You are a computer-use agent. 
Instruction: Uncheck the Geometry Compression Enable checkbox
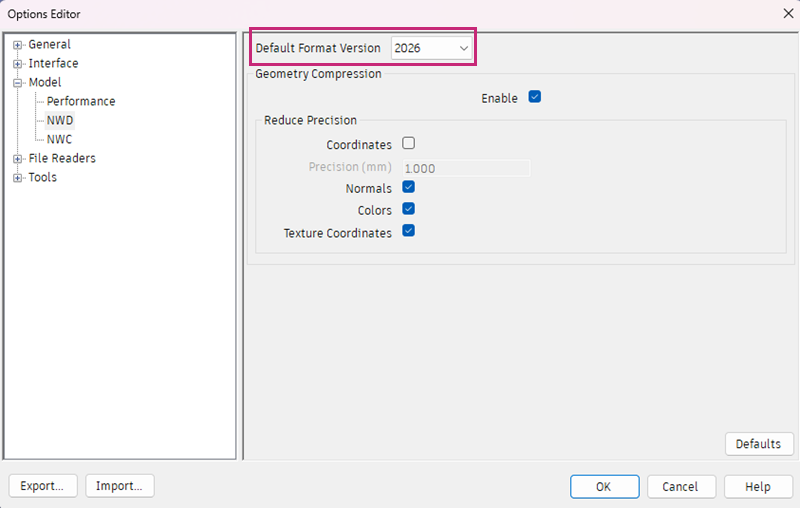click(x=534, y=96)
